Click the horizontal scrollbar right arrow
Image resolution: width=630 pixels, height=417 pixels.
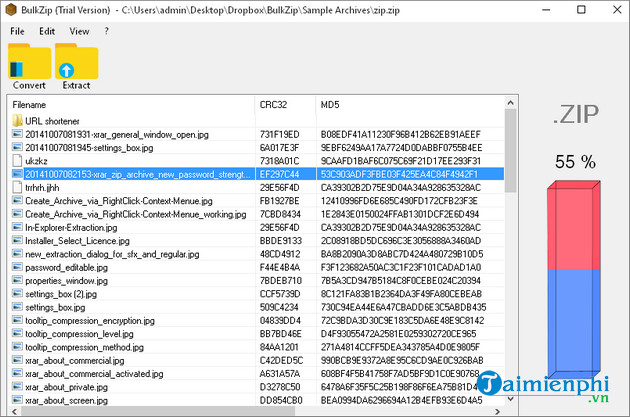click(497, 411)
